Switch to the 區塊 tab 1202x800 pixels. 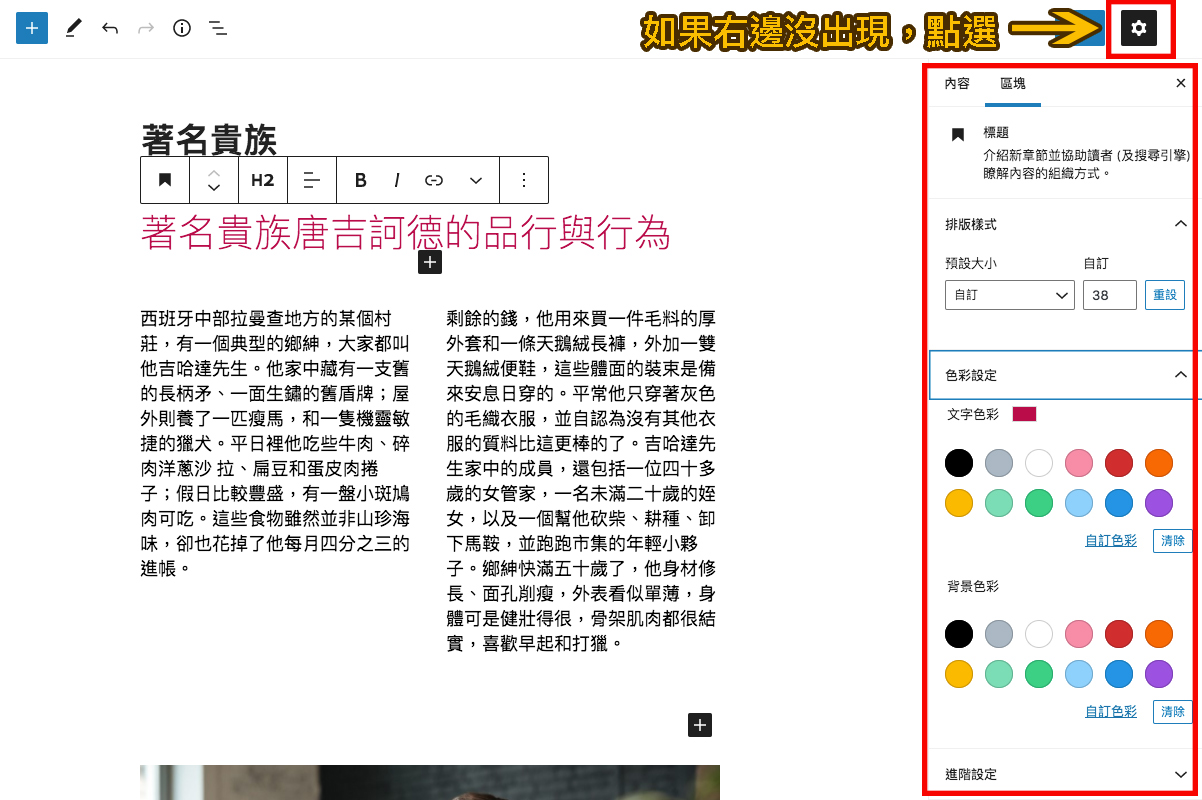[1013, 84]
